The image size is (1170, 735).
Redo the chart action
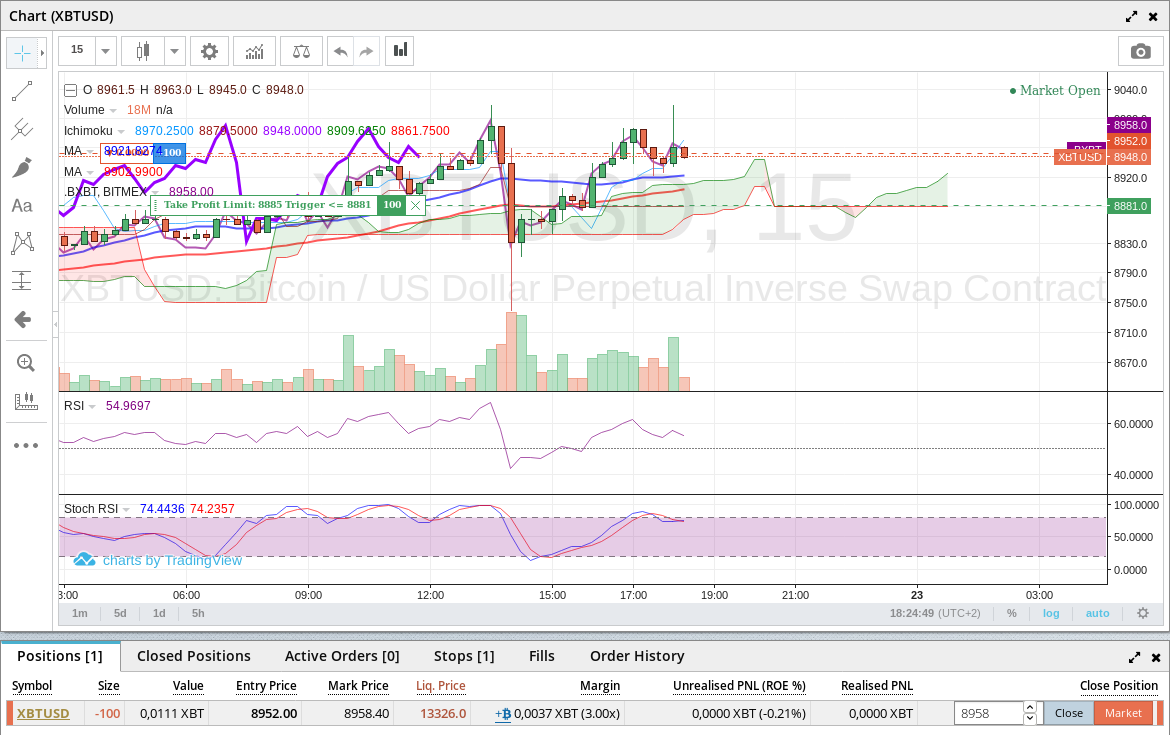[366, 51]
